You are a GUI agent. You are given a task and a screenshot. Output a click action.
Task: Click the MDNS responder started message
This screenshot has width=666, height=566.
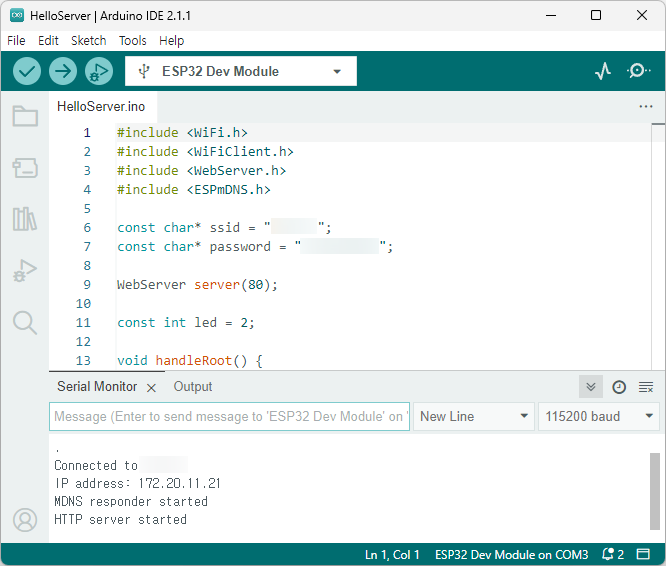(131, 501)
